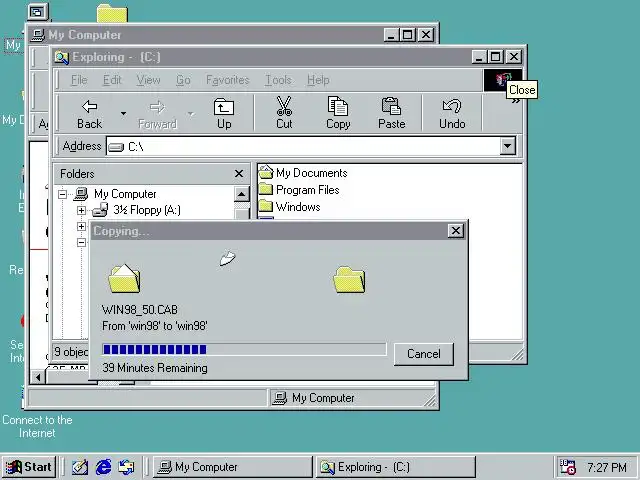Expand the Address bar dropdown arrow

pos(508,146)
